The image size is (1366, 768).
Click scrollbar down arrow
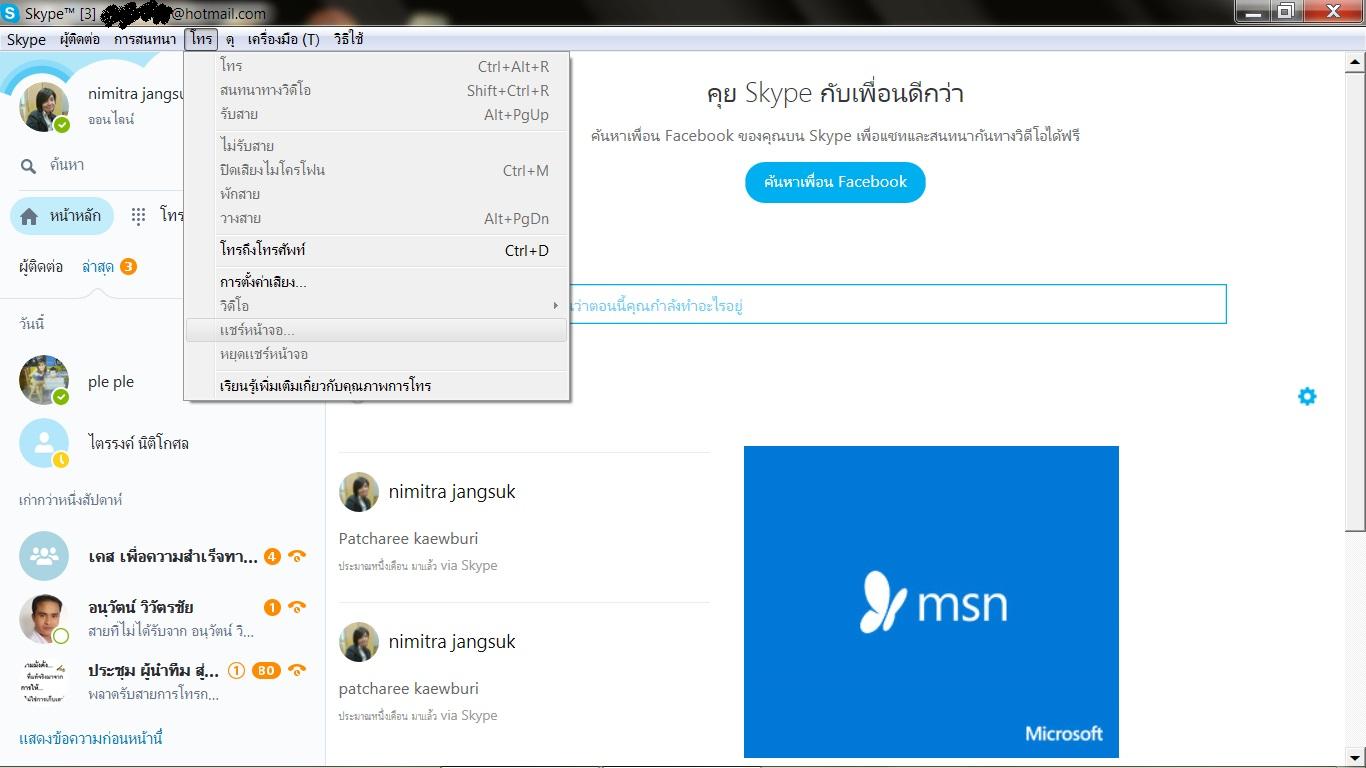pyautogui.click(x=1355, y=757)
